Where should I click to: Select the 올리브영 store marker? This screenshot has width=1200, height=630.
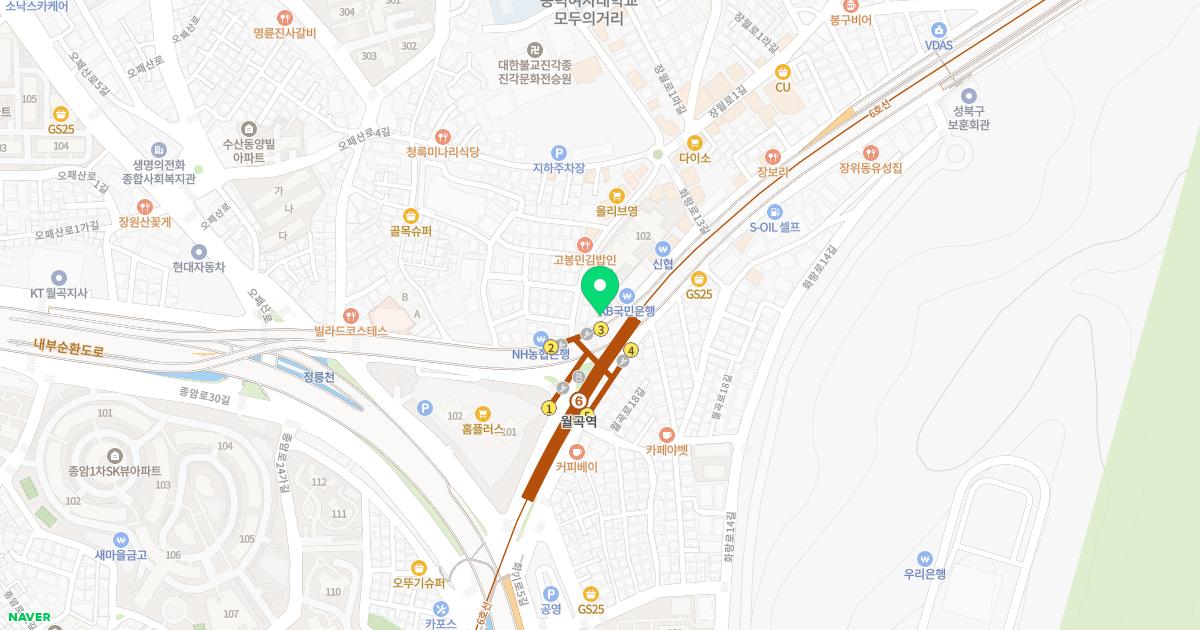pos(617,195)
